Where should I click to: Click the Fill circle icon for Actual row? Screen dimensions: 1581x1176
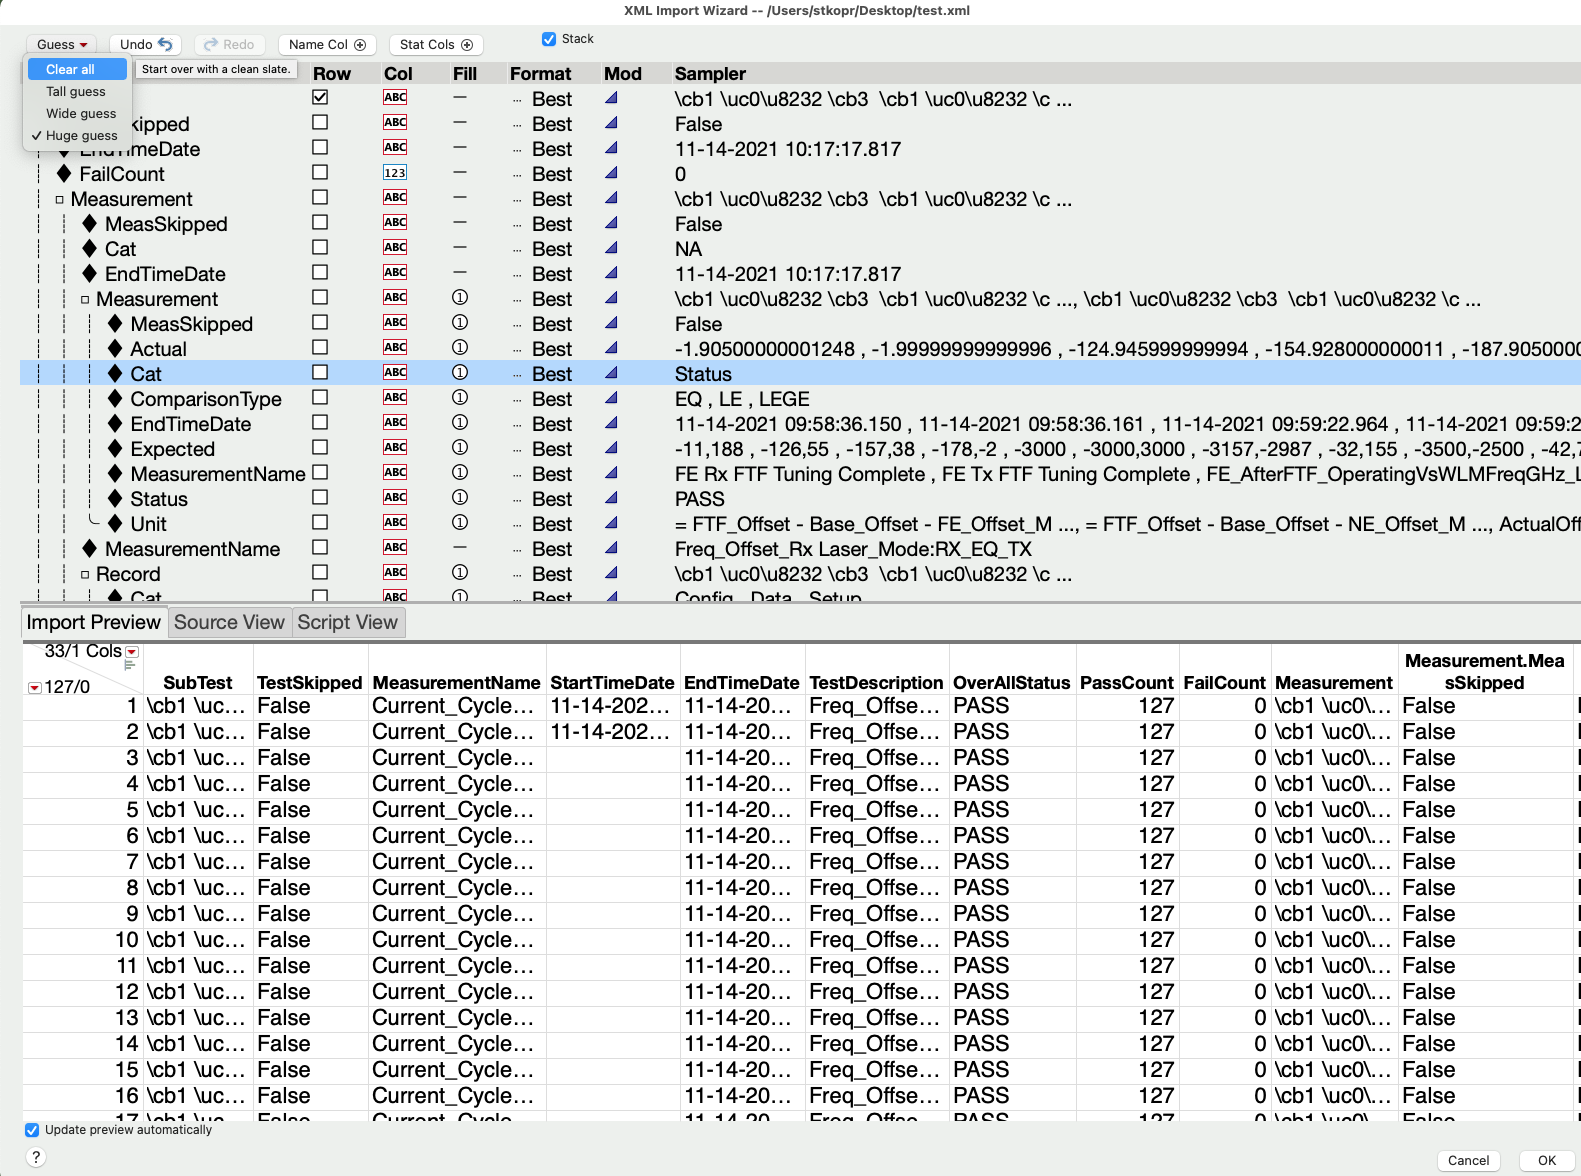point(460,348)
